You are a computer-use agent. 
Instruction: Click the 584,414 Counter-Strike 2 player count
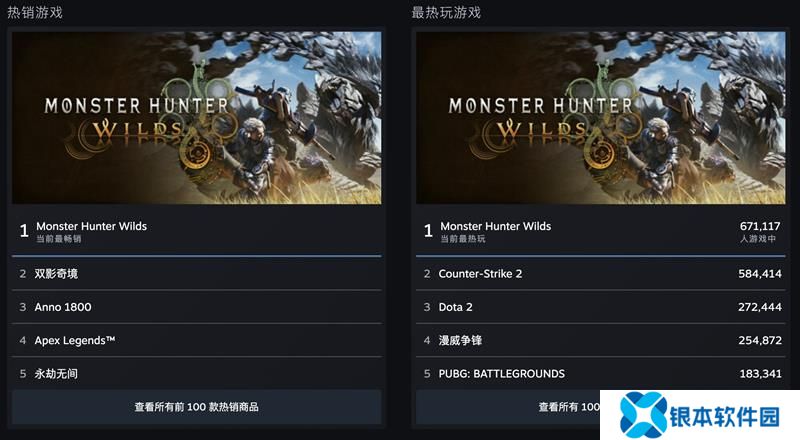click(x=760, y=274)
